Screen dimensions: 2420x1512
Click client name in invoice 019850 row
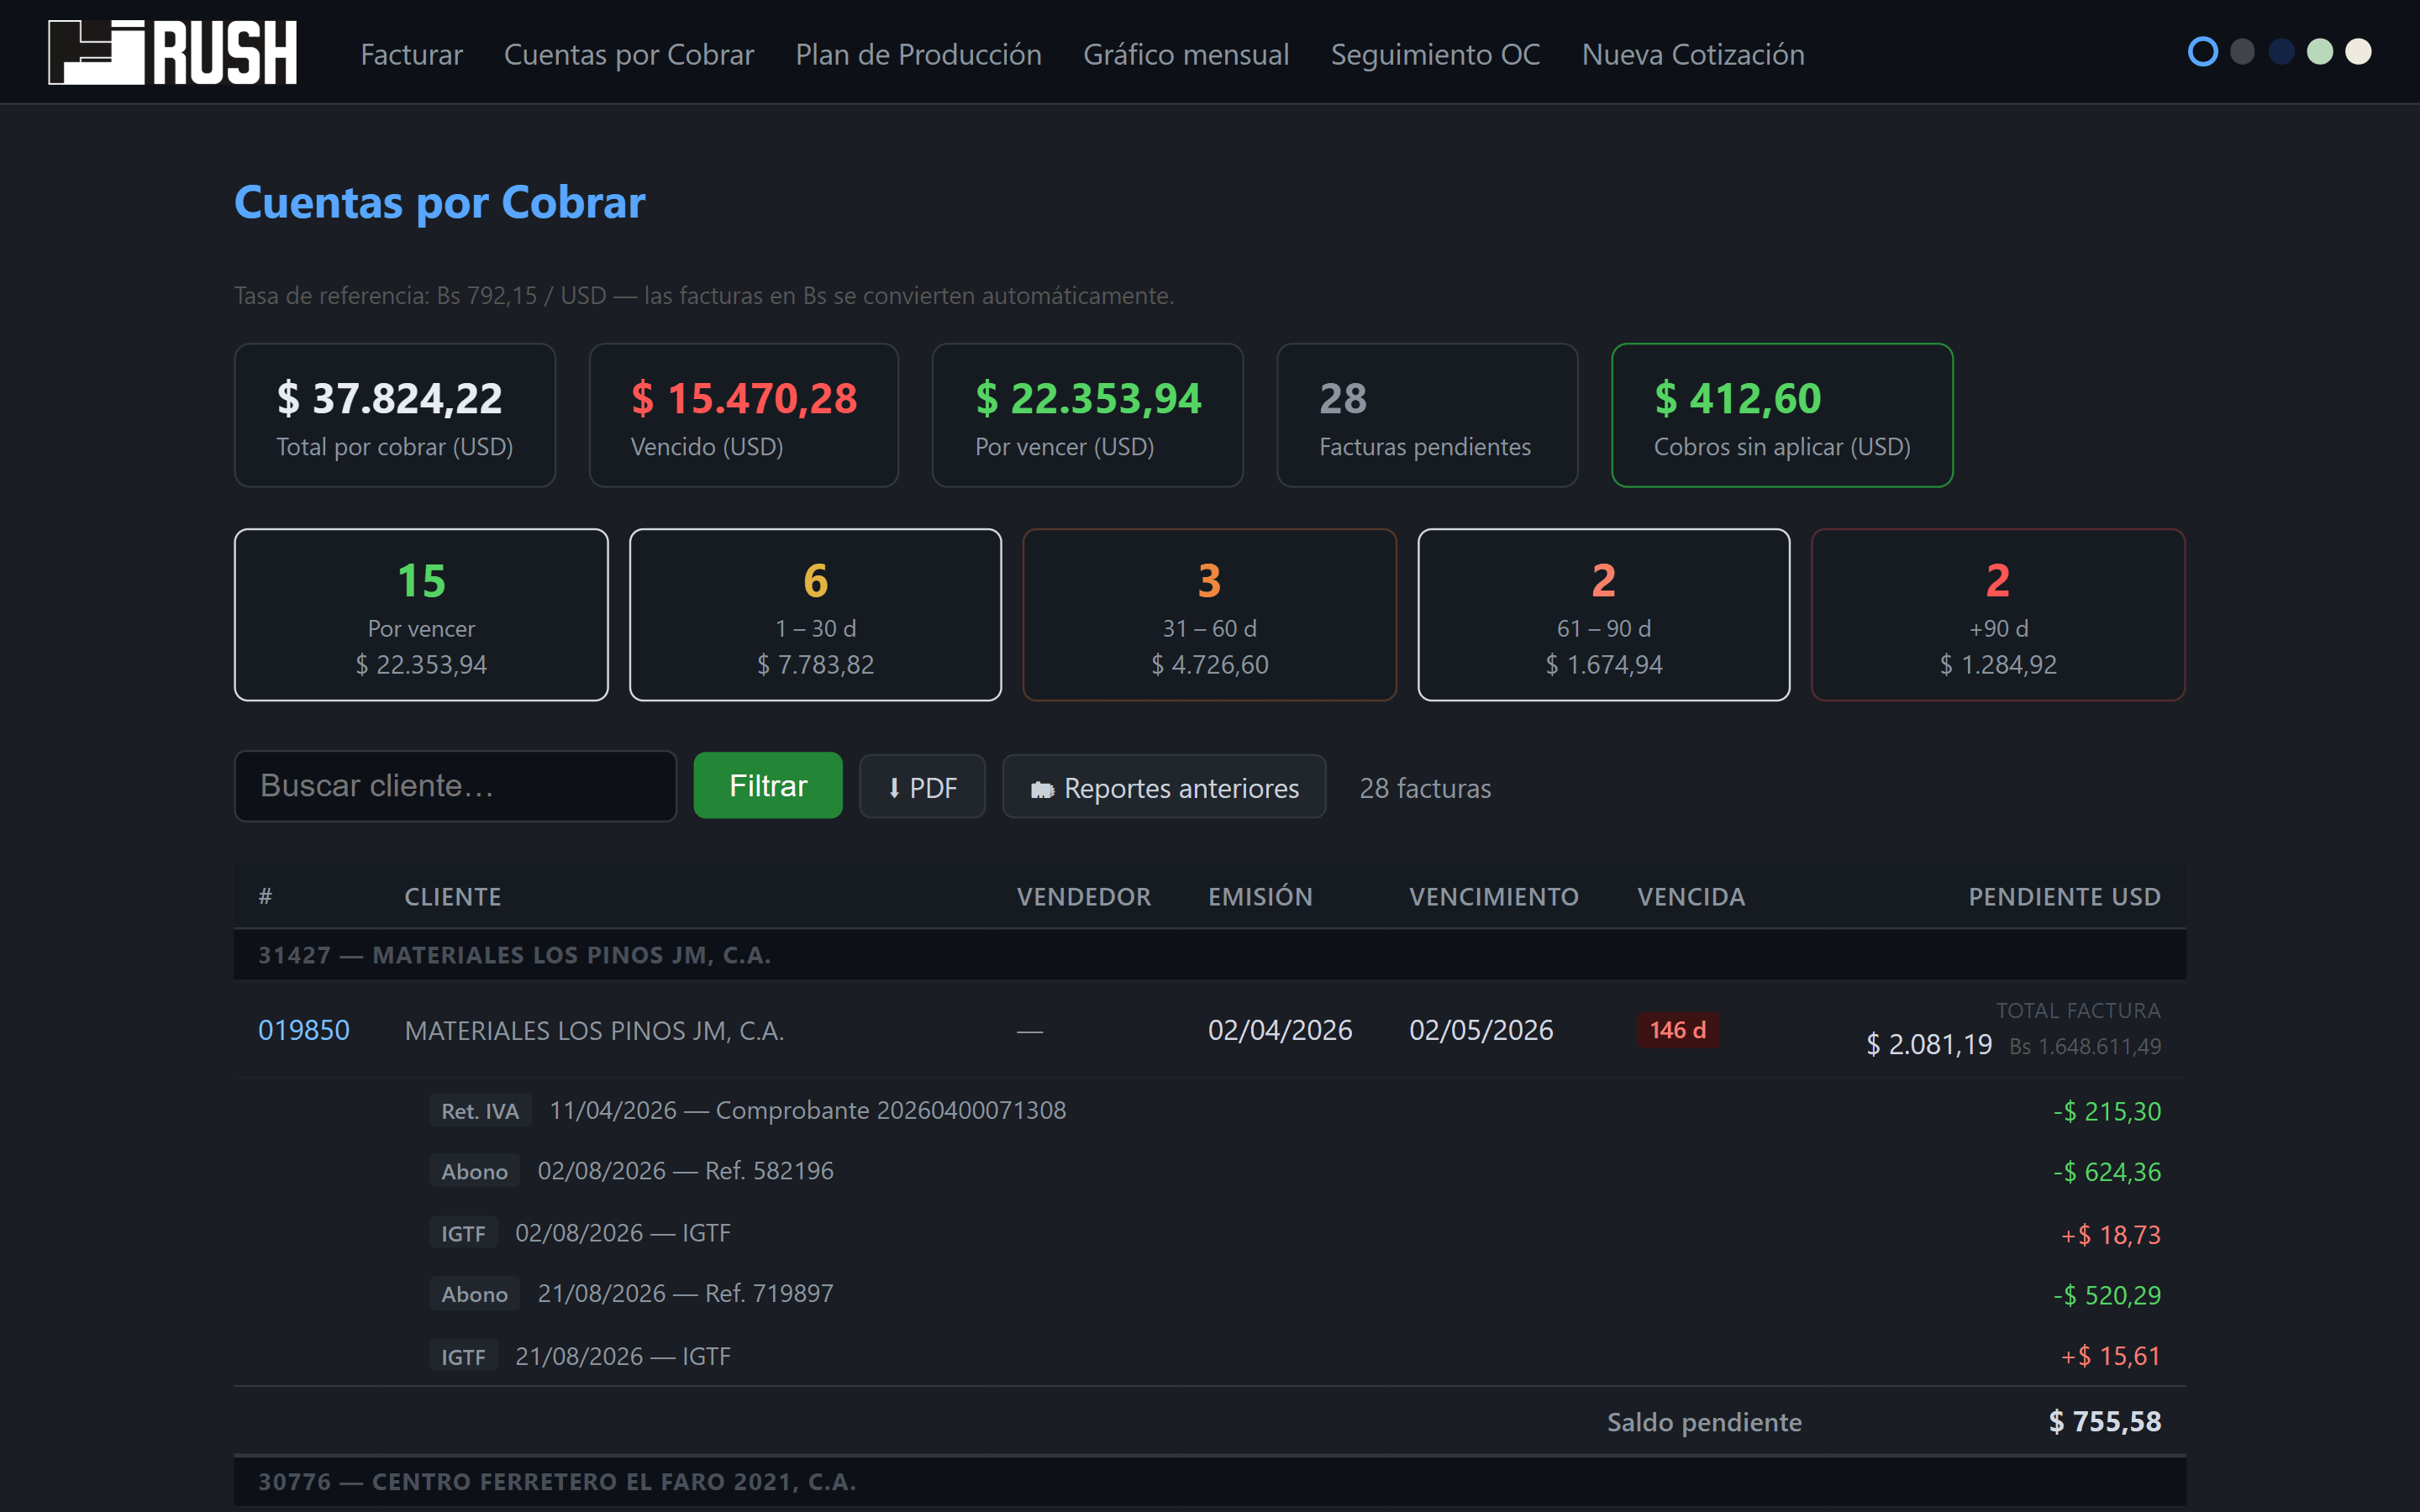click(x=594, y=1031)
